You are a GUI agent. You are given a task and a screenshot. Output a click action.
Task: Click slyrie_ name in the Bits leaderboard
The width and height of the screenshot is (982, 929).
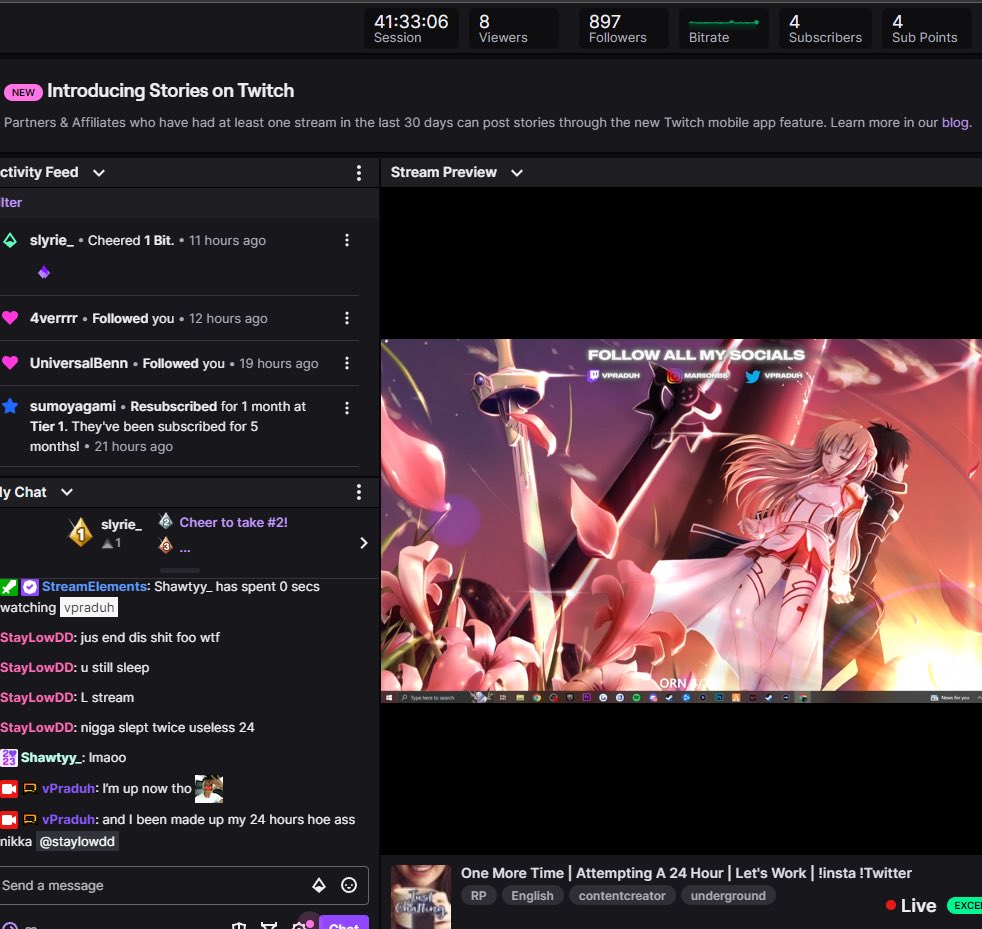(121, 525)
